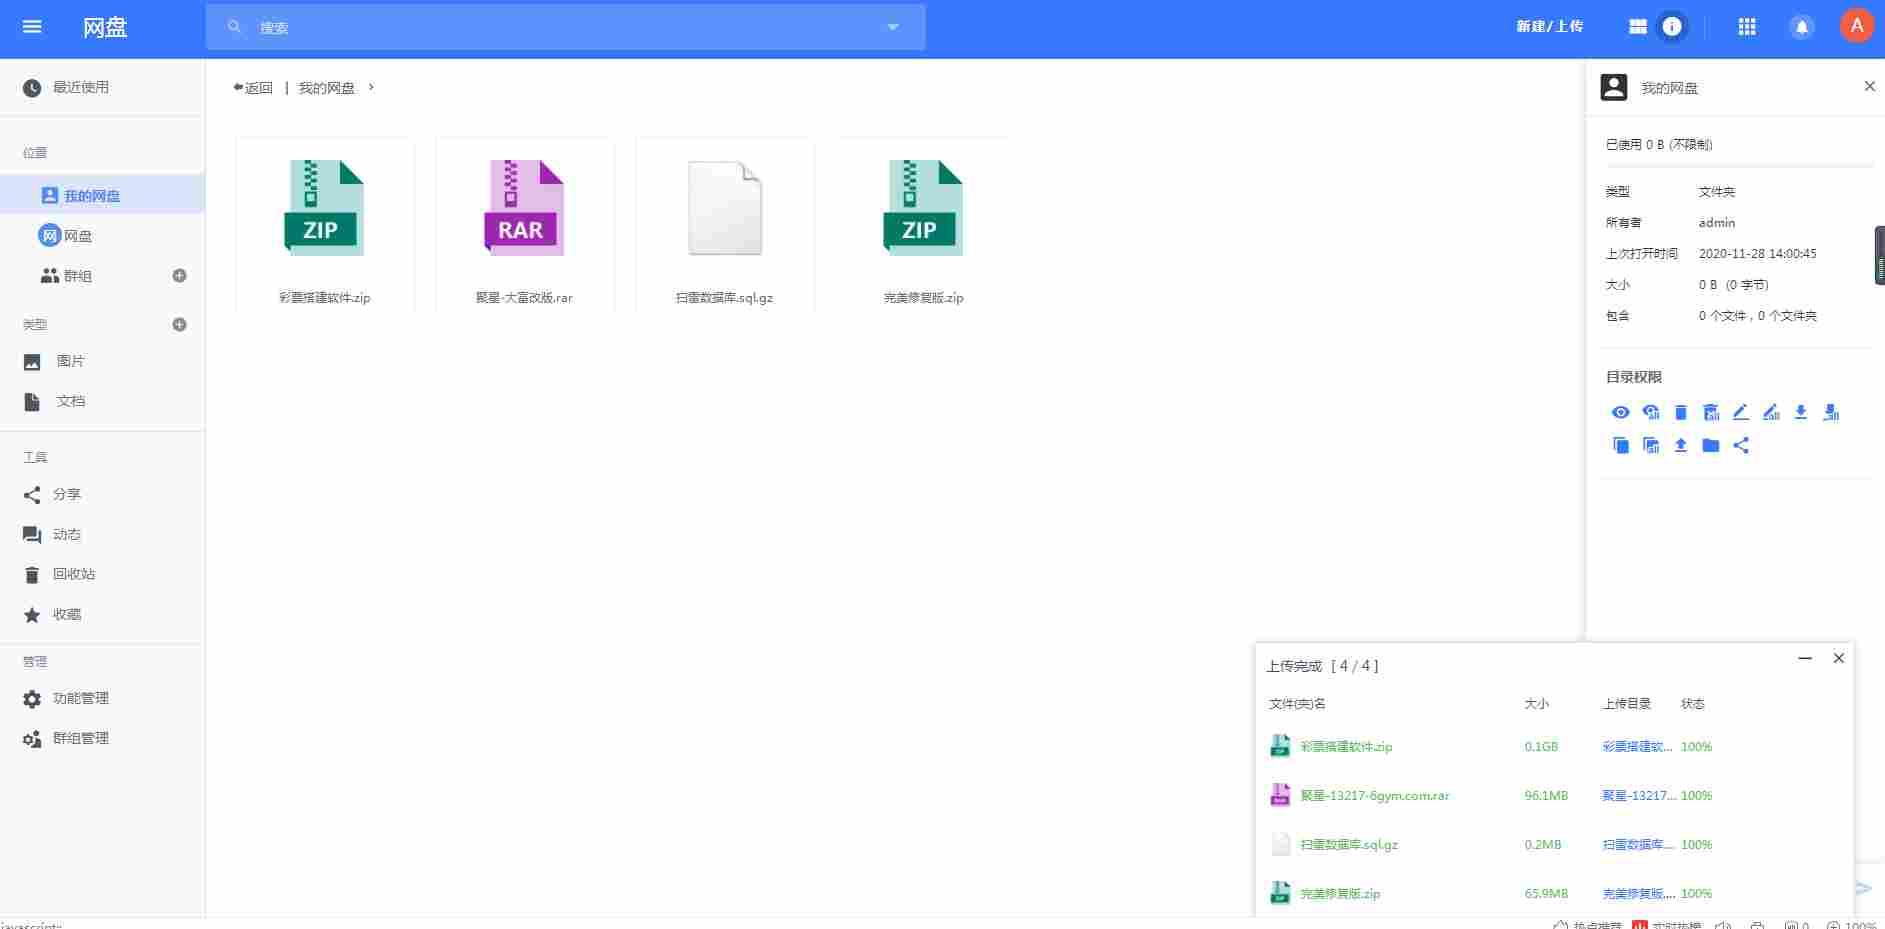Open upload directory link for 完美修复版.zip

(x=1638, y=894)
